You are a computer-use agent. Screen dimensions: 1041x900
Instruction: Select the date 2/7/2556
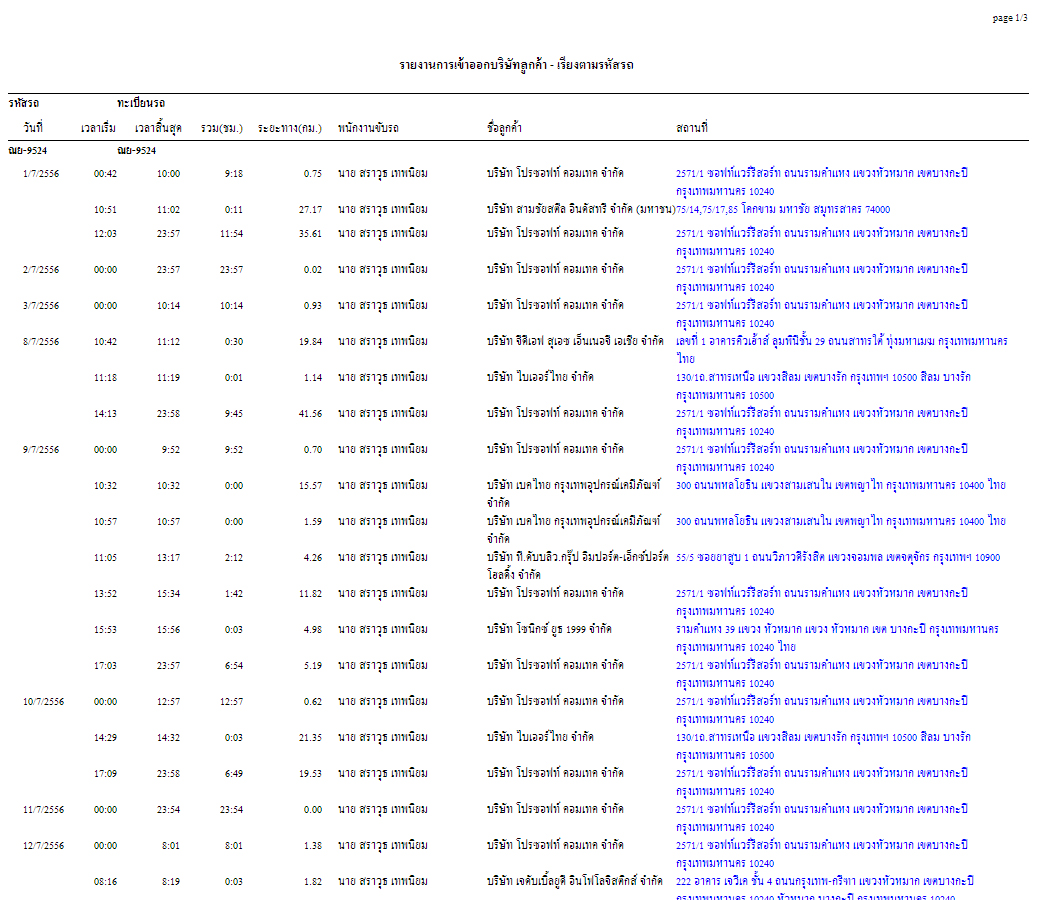click(40, 270)
